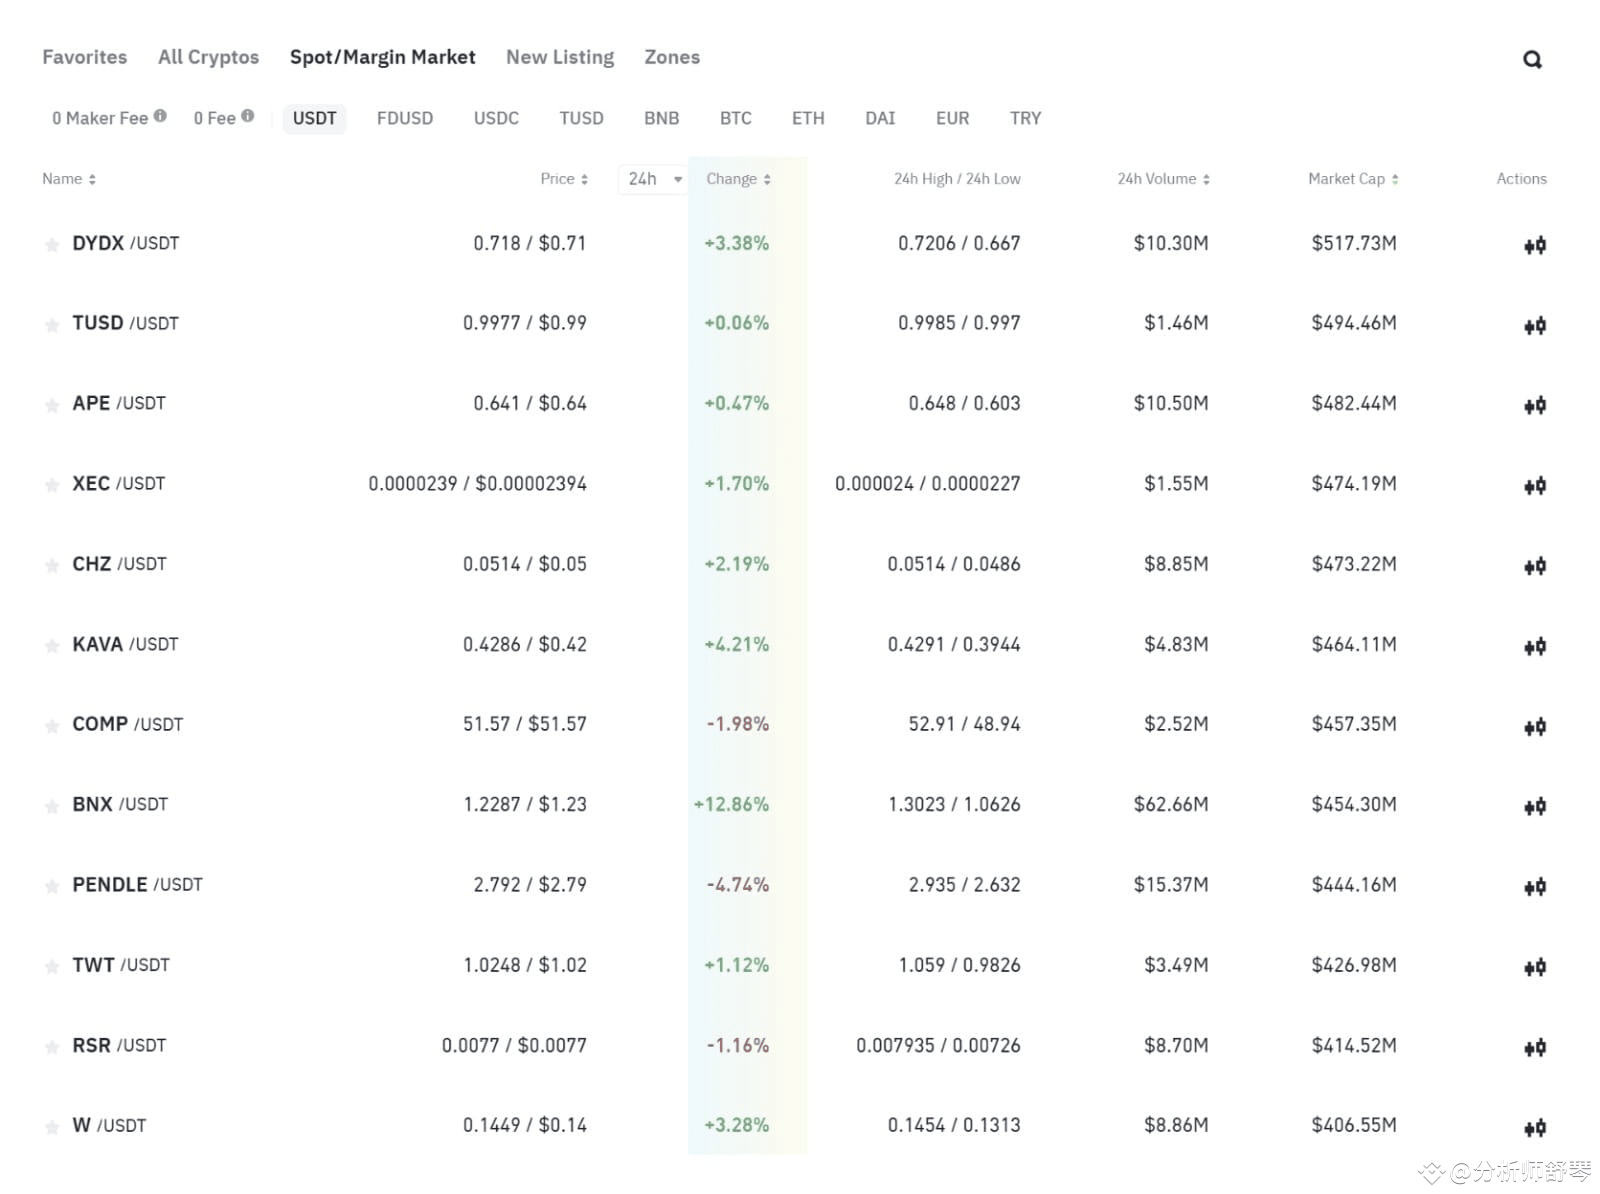The image size is (1600, 1194).
Task: Open trade chart icon for CHZ row
Action: tap(1535, 566)
